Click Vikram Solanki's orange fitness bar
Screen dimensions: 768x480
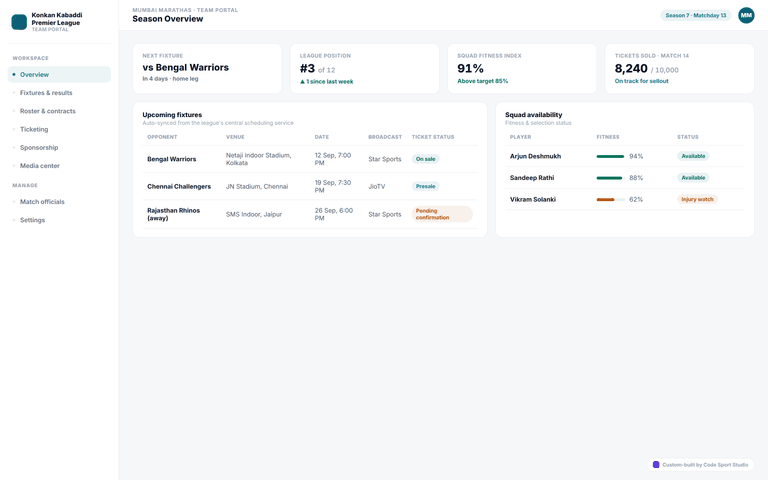[x=610, y=199]
